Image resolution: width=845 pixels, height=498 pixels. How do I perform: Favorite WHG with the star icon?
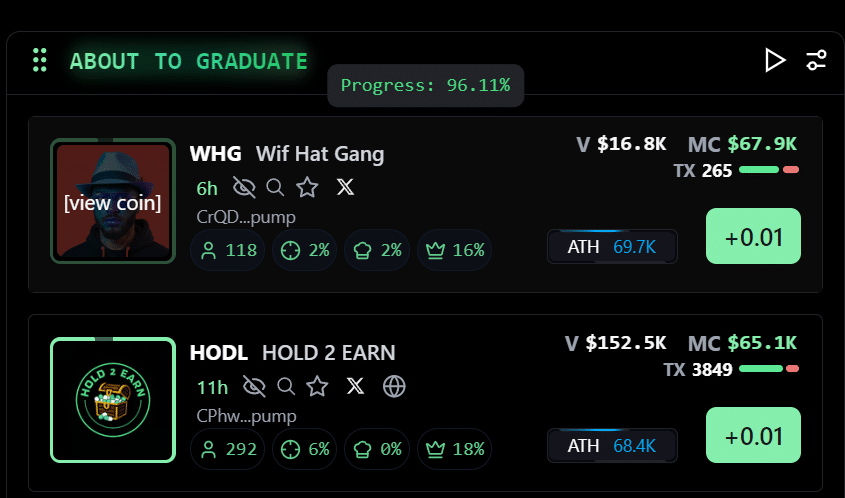[x=307, y=187]
